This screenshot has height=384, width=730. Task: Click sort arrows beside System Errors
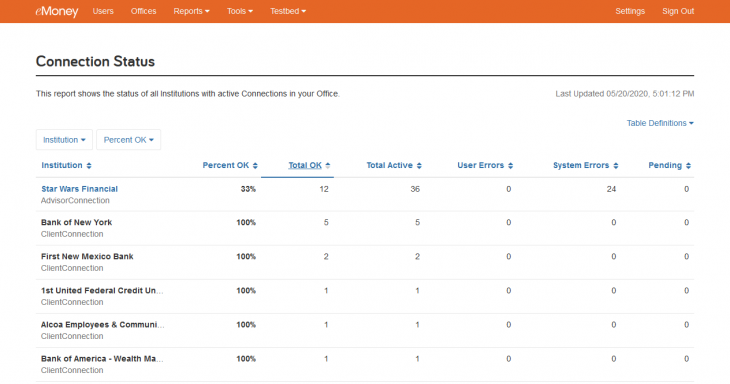[x=615, y=166]
